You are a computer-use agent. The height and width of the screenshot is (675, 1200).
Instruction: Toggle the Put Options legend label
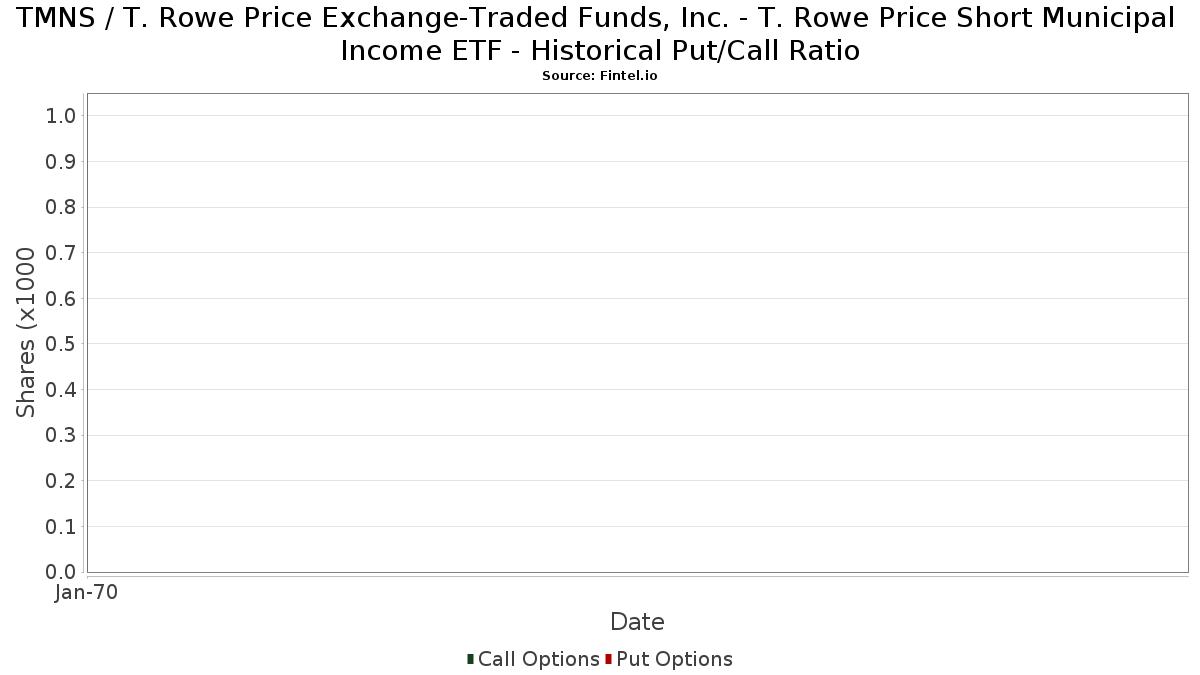674,659
